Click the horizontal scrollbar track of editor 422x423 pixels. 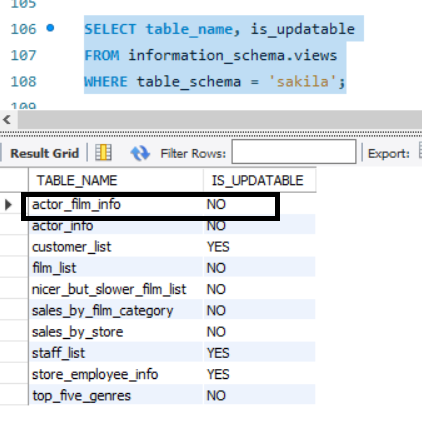point(220,120)
